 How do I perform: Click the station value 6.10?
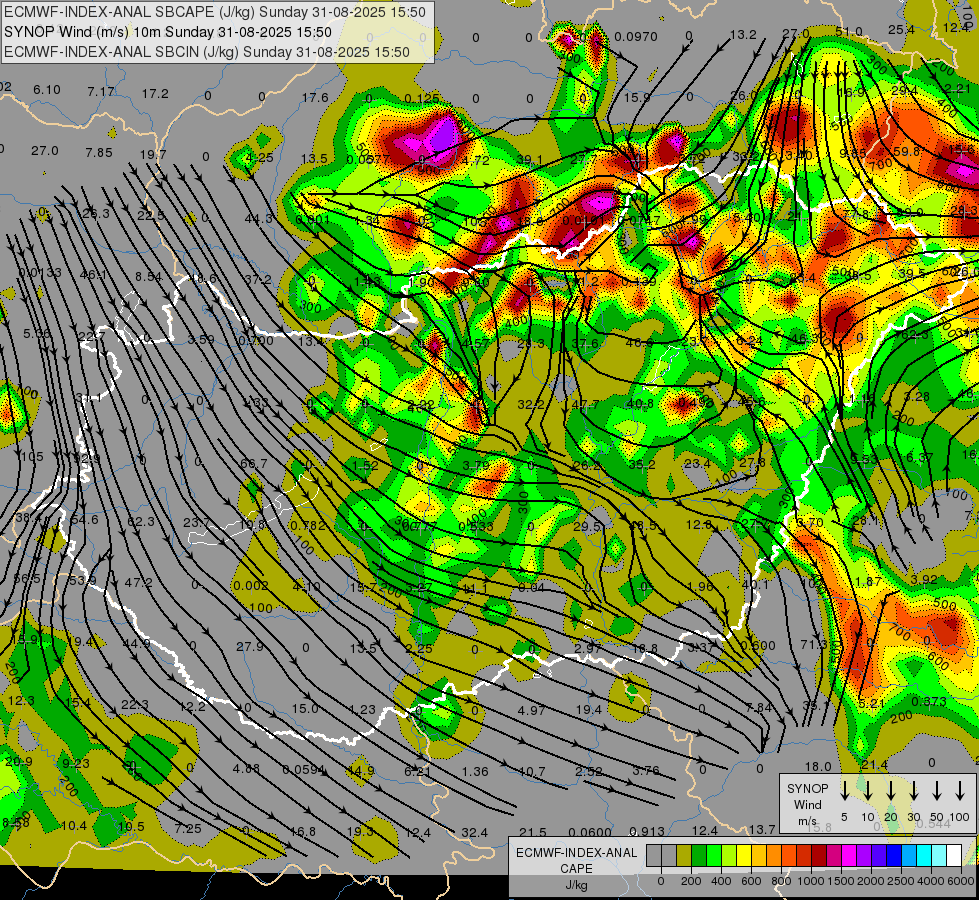[47, 90]
